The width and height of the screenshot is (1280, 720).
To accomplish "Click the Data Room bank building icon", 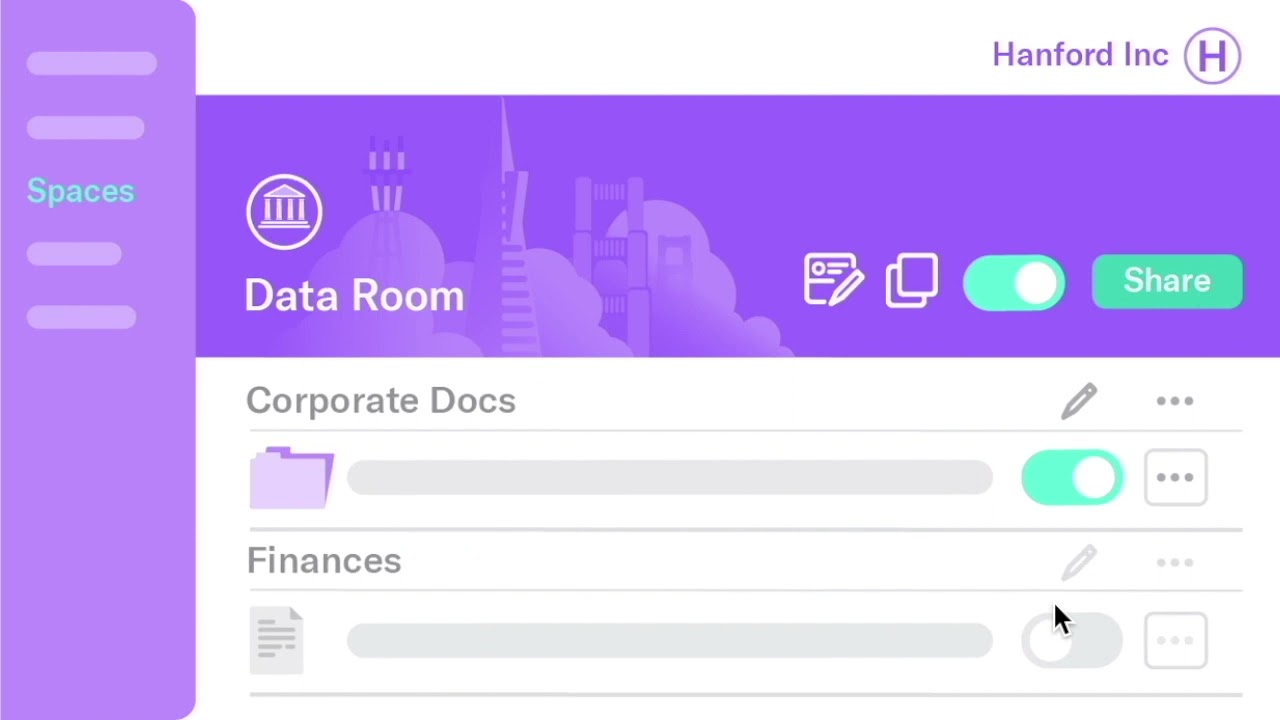I will [x=284, y=211].
